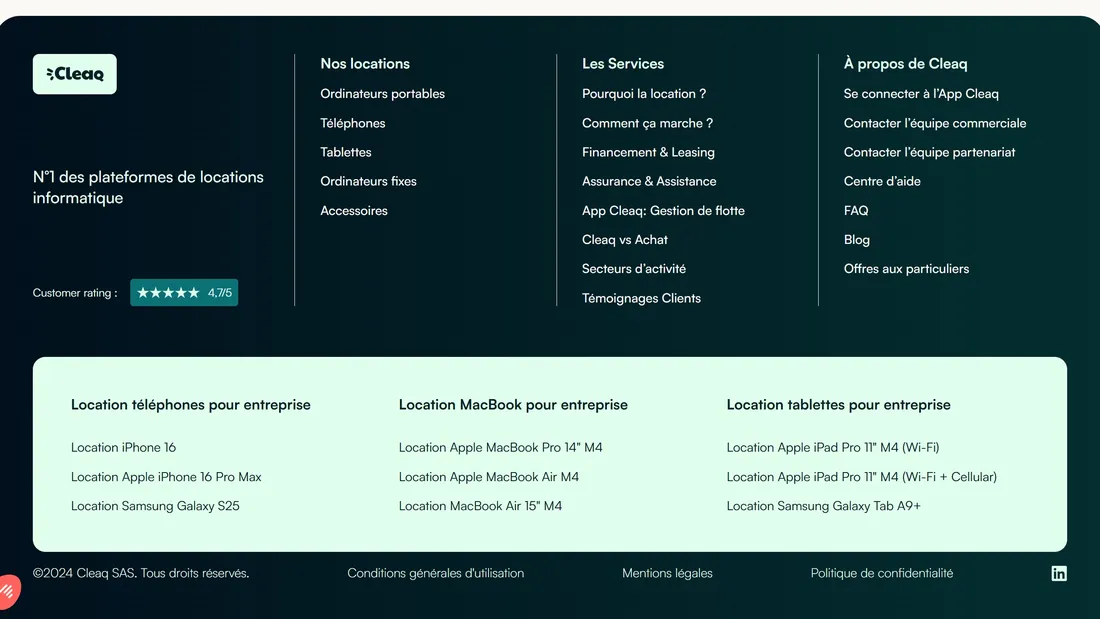This screenshot has width=1100, height=619.
Task: Open Pourquoi la location ? page
Action: 644,94
